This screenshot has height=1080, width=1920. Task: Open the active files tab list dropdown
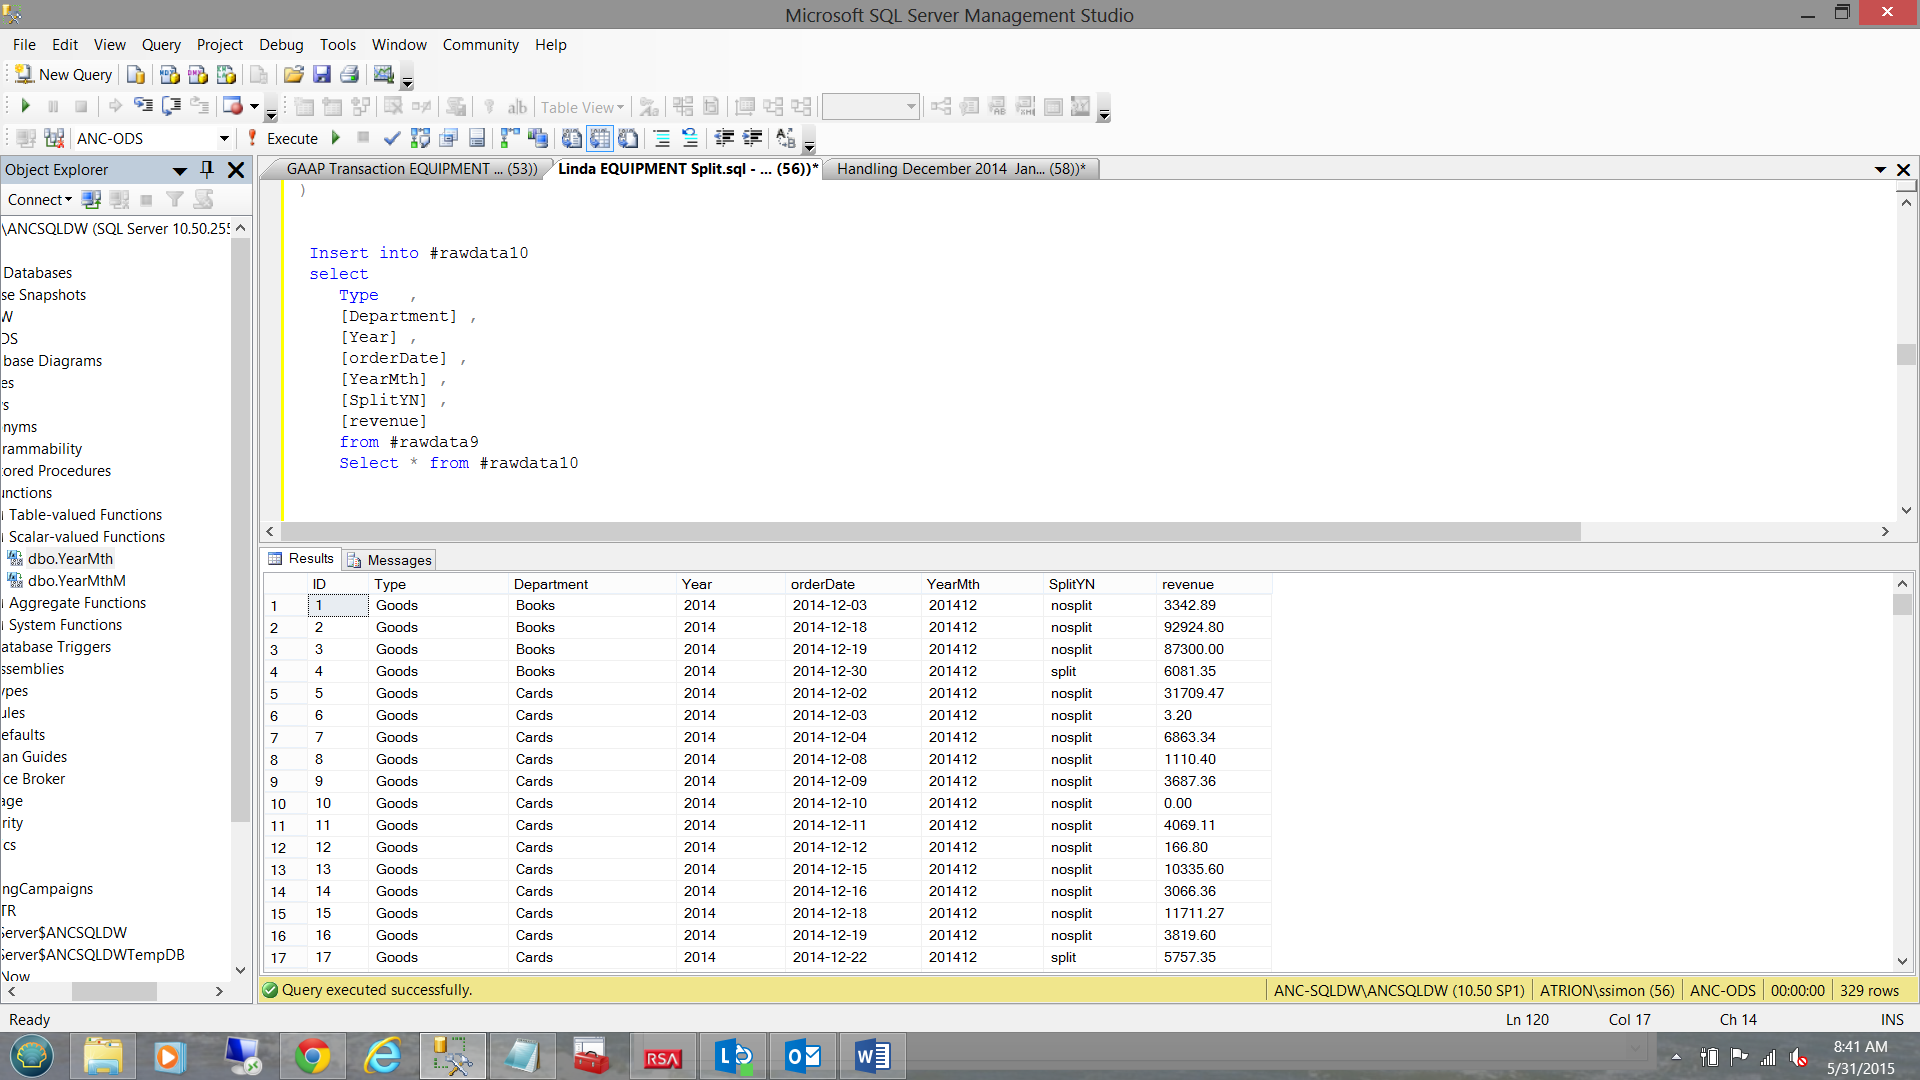click(1880, 170)
